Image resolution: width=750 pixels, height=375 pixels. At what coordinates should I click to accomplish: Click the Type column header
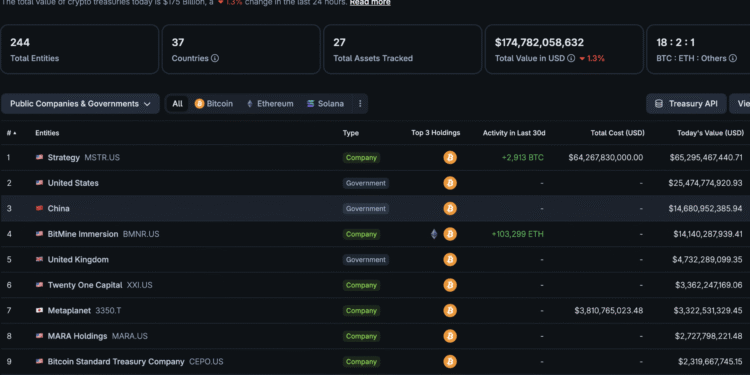351,133
